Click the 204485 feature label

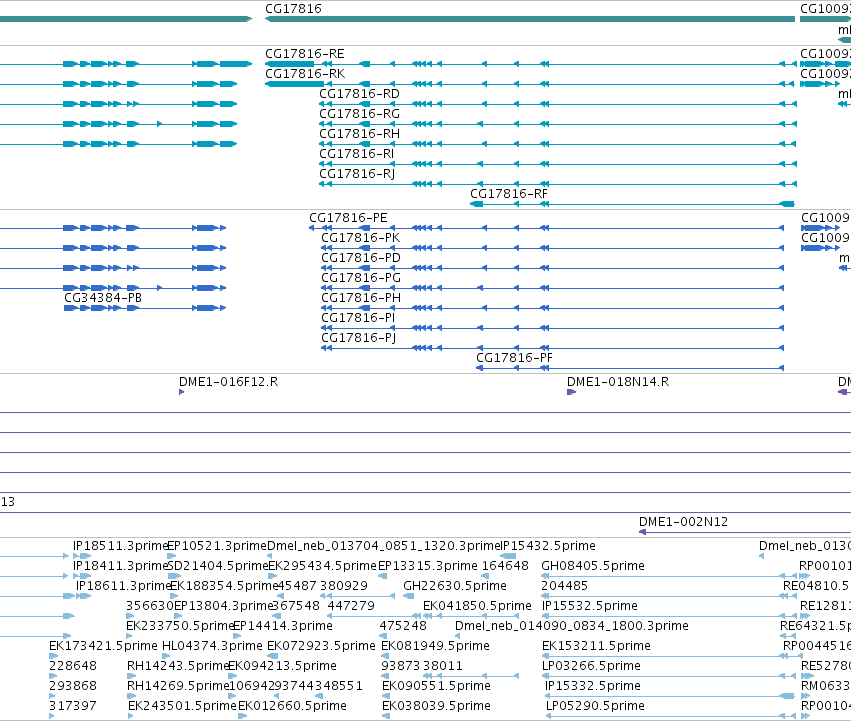(564, 586)
